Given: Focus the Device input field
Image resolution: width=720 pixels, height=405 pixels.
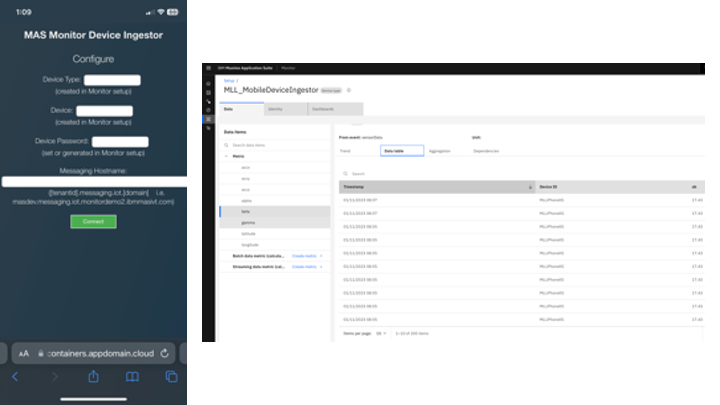Looking at the screenshot, I should click(x=104, y=111).
